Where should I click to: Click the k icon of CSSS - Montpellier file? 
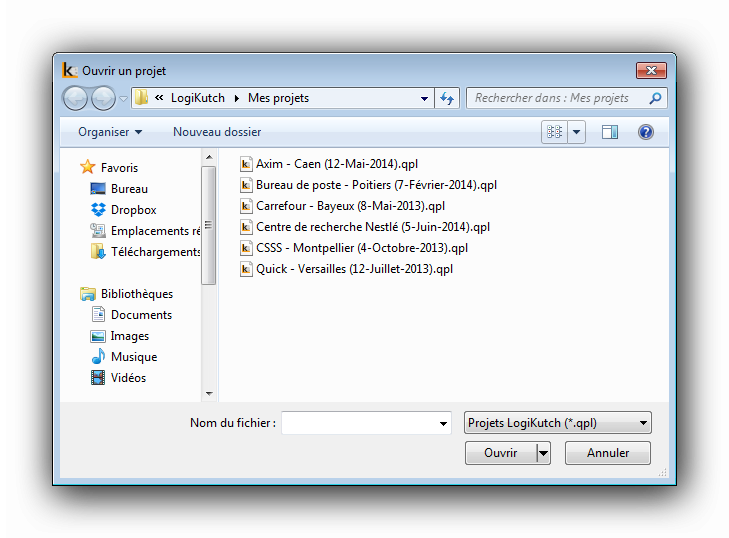pyautogui.click(x=245, y=248)
